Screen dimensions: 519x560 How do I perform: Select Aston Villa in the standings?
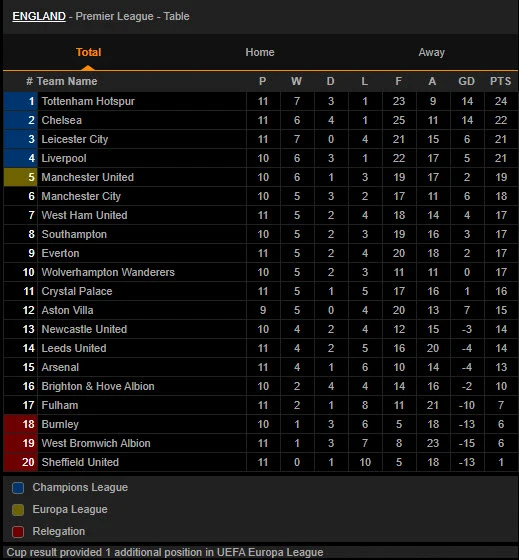(67, 310)
